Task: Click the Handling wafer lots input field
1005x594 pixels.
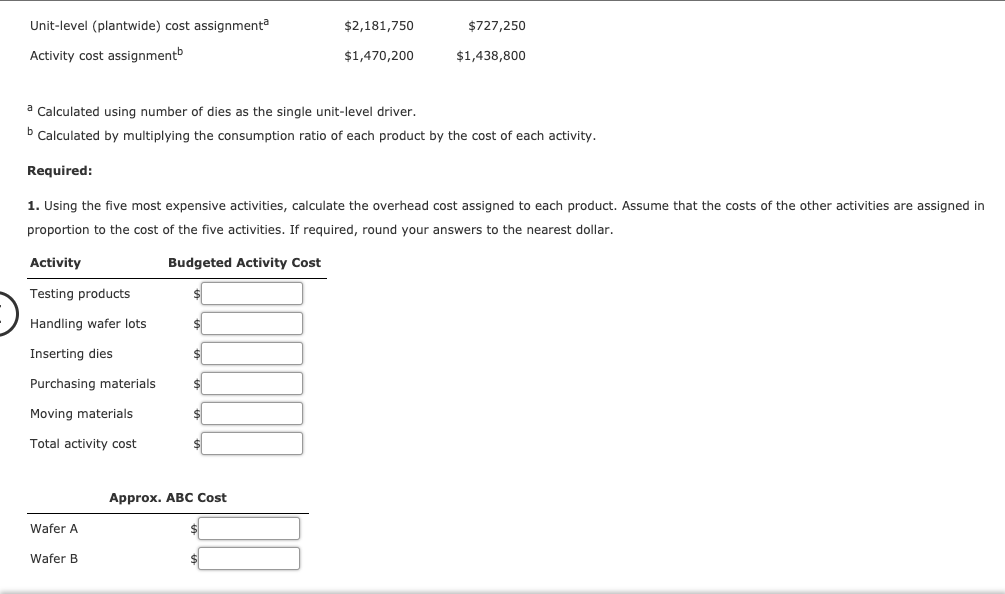Action: point(252,323)
